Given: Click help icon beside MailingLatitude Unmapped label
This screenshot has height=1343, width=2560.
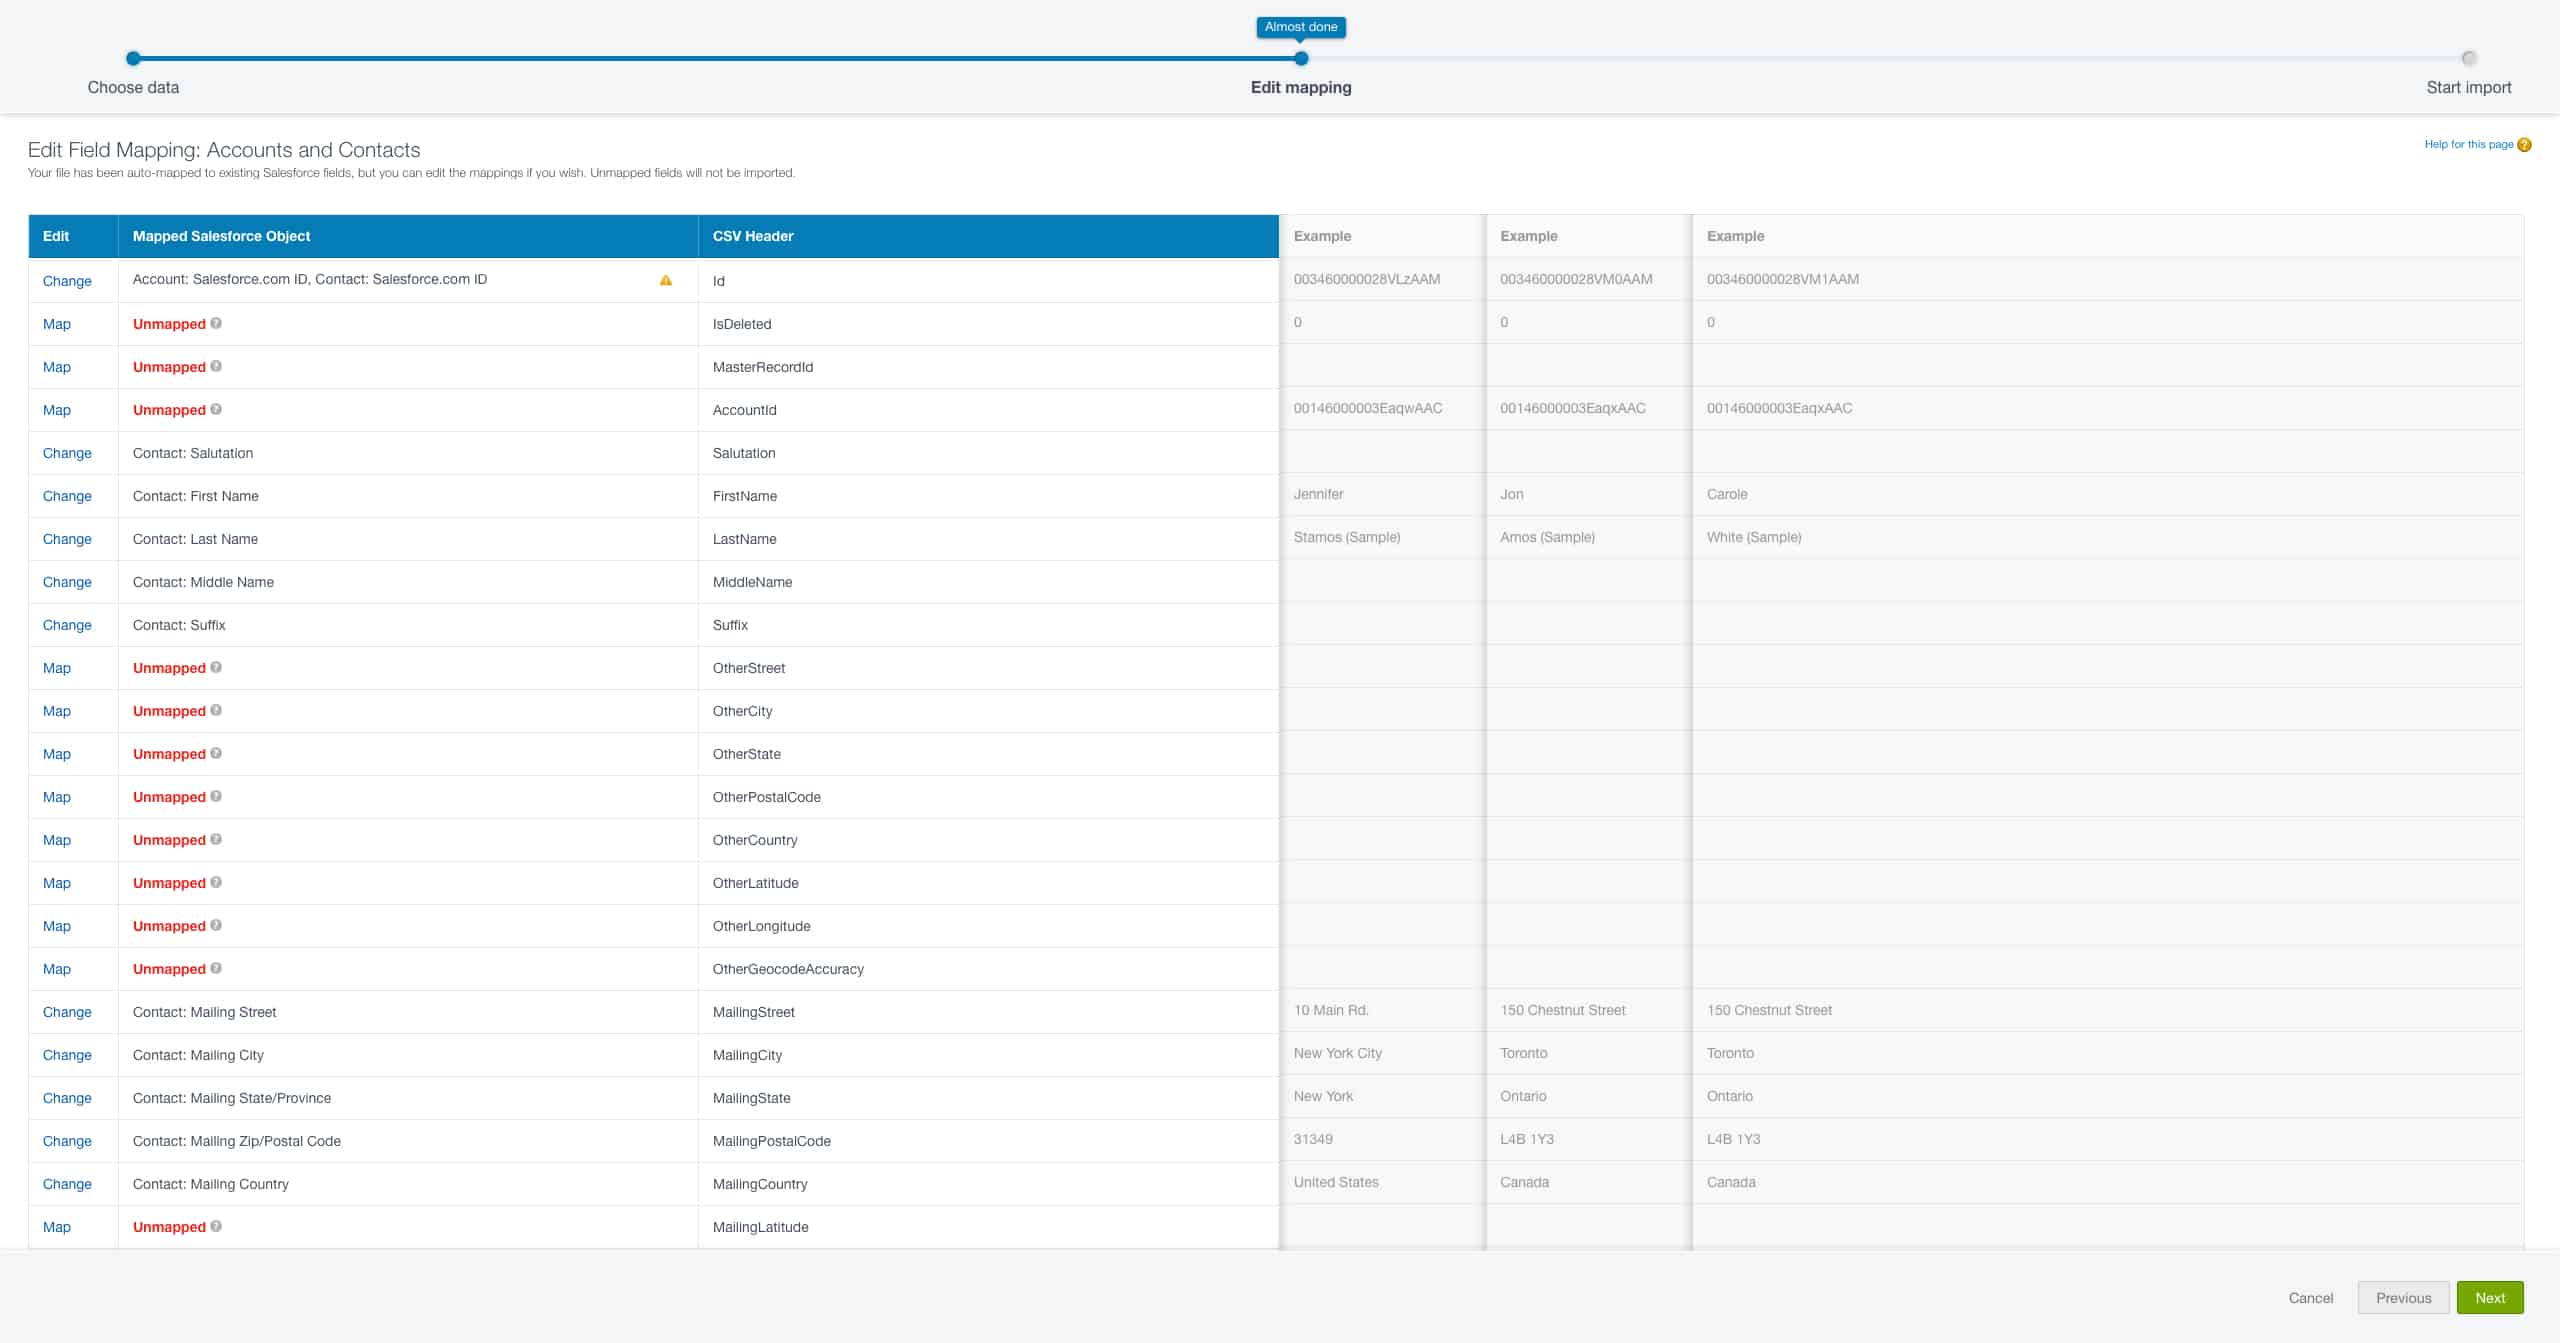Looking at the screenshot, I should click(216, 1226).
